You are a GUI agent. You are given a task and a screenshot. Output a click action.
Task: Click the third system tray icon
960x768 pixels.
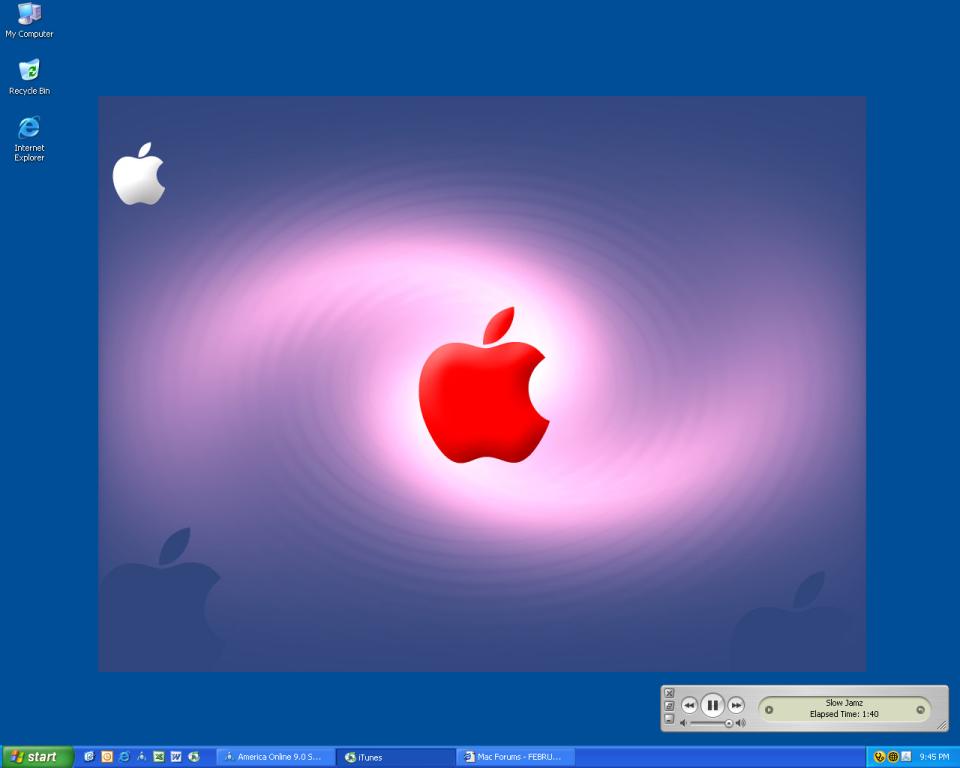tap(906, 757)
